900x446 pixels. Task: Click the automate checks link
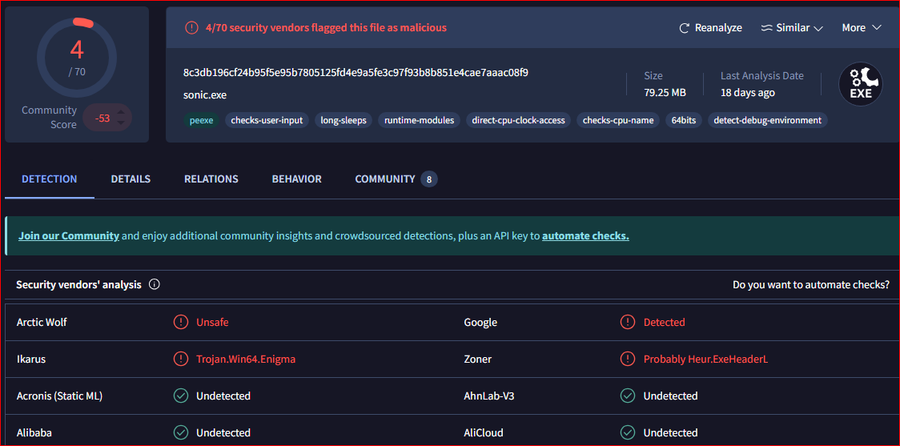(585, 236)
